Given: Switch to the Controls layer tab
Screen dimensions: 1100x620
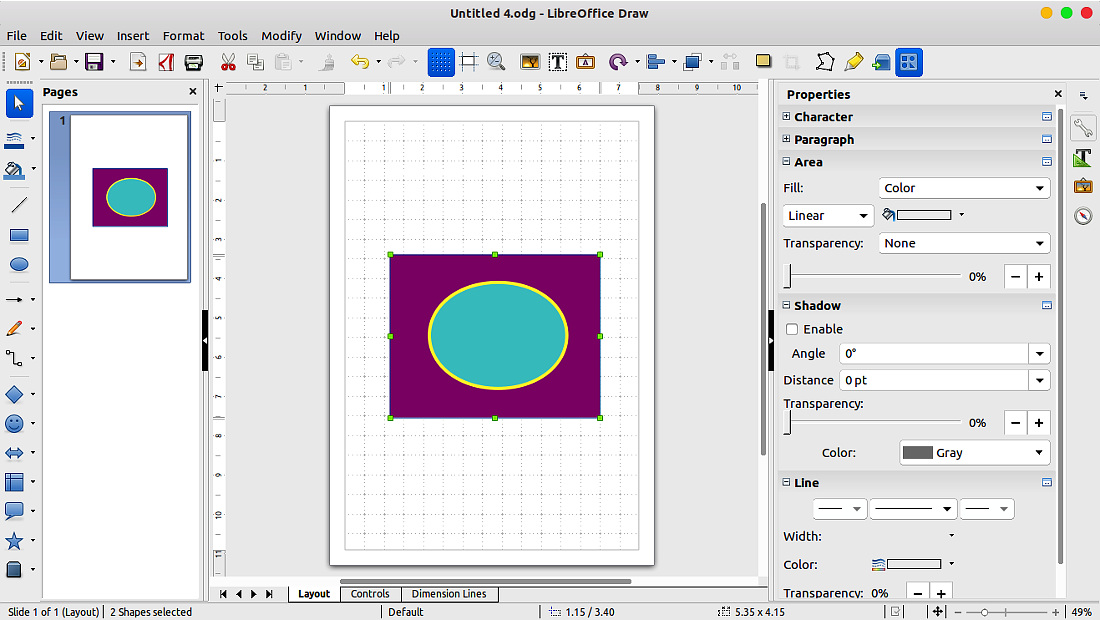Looking at the screenshot, I should [x=370, y=594].
